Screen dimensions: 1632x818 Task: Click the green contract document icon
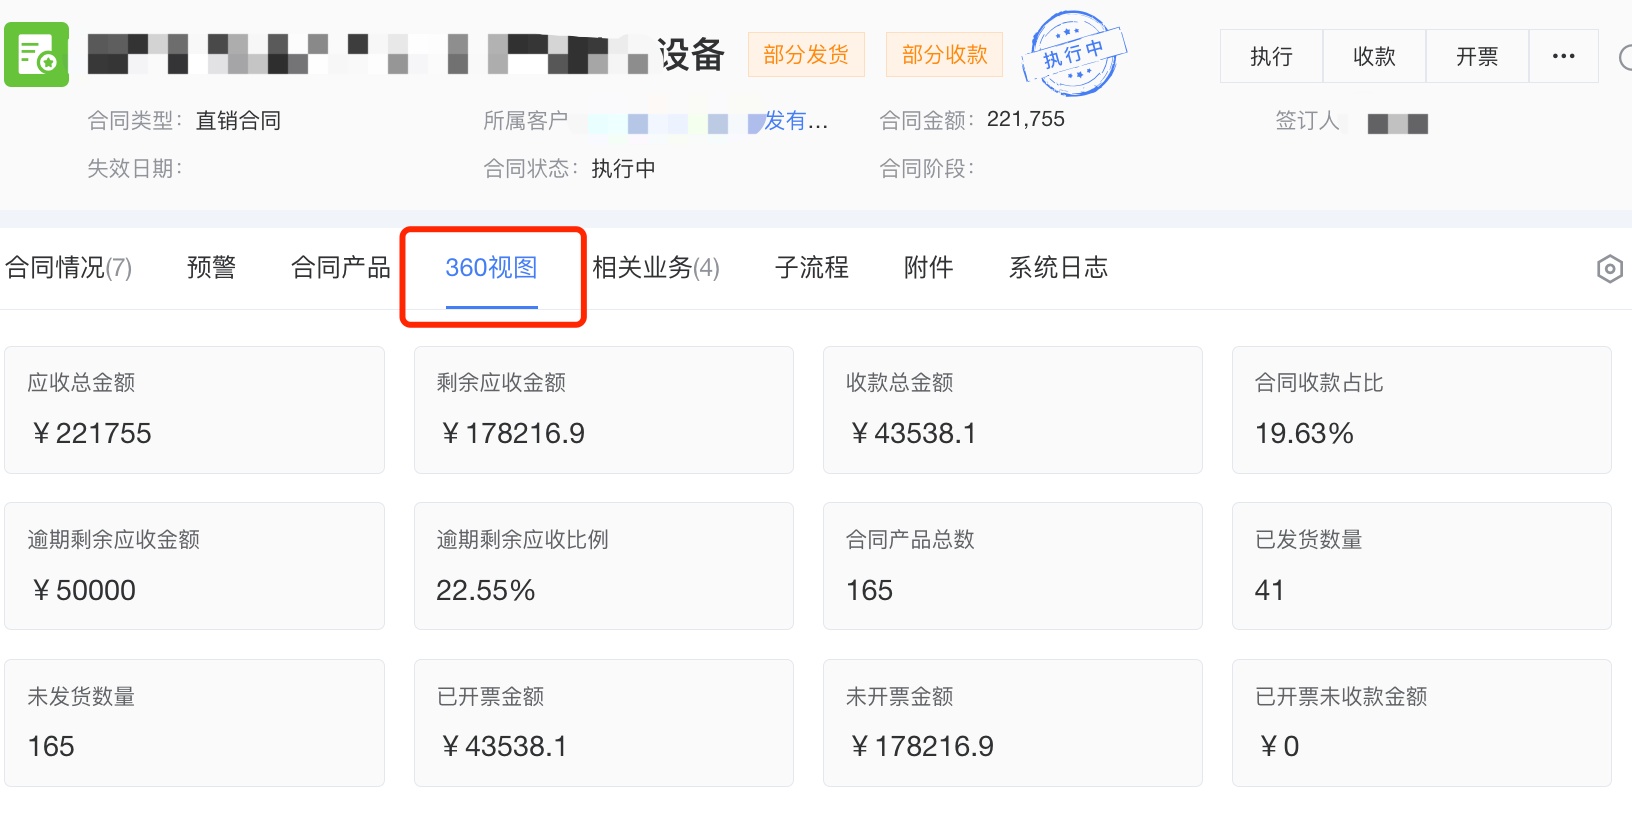[x=37, y=55]
